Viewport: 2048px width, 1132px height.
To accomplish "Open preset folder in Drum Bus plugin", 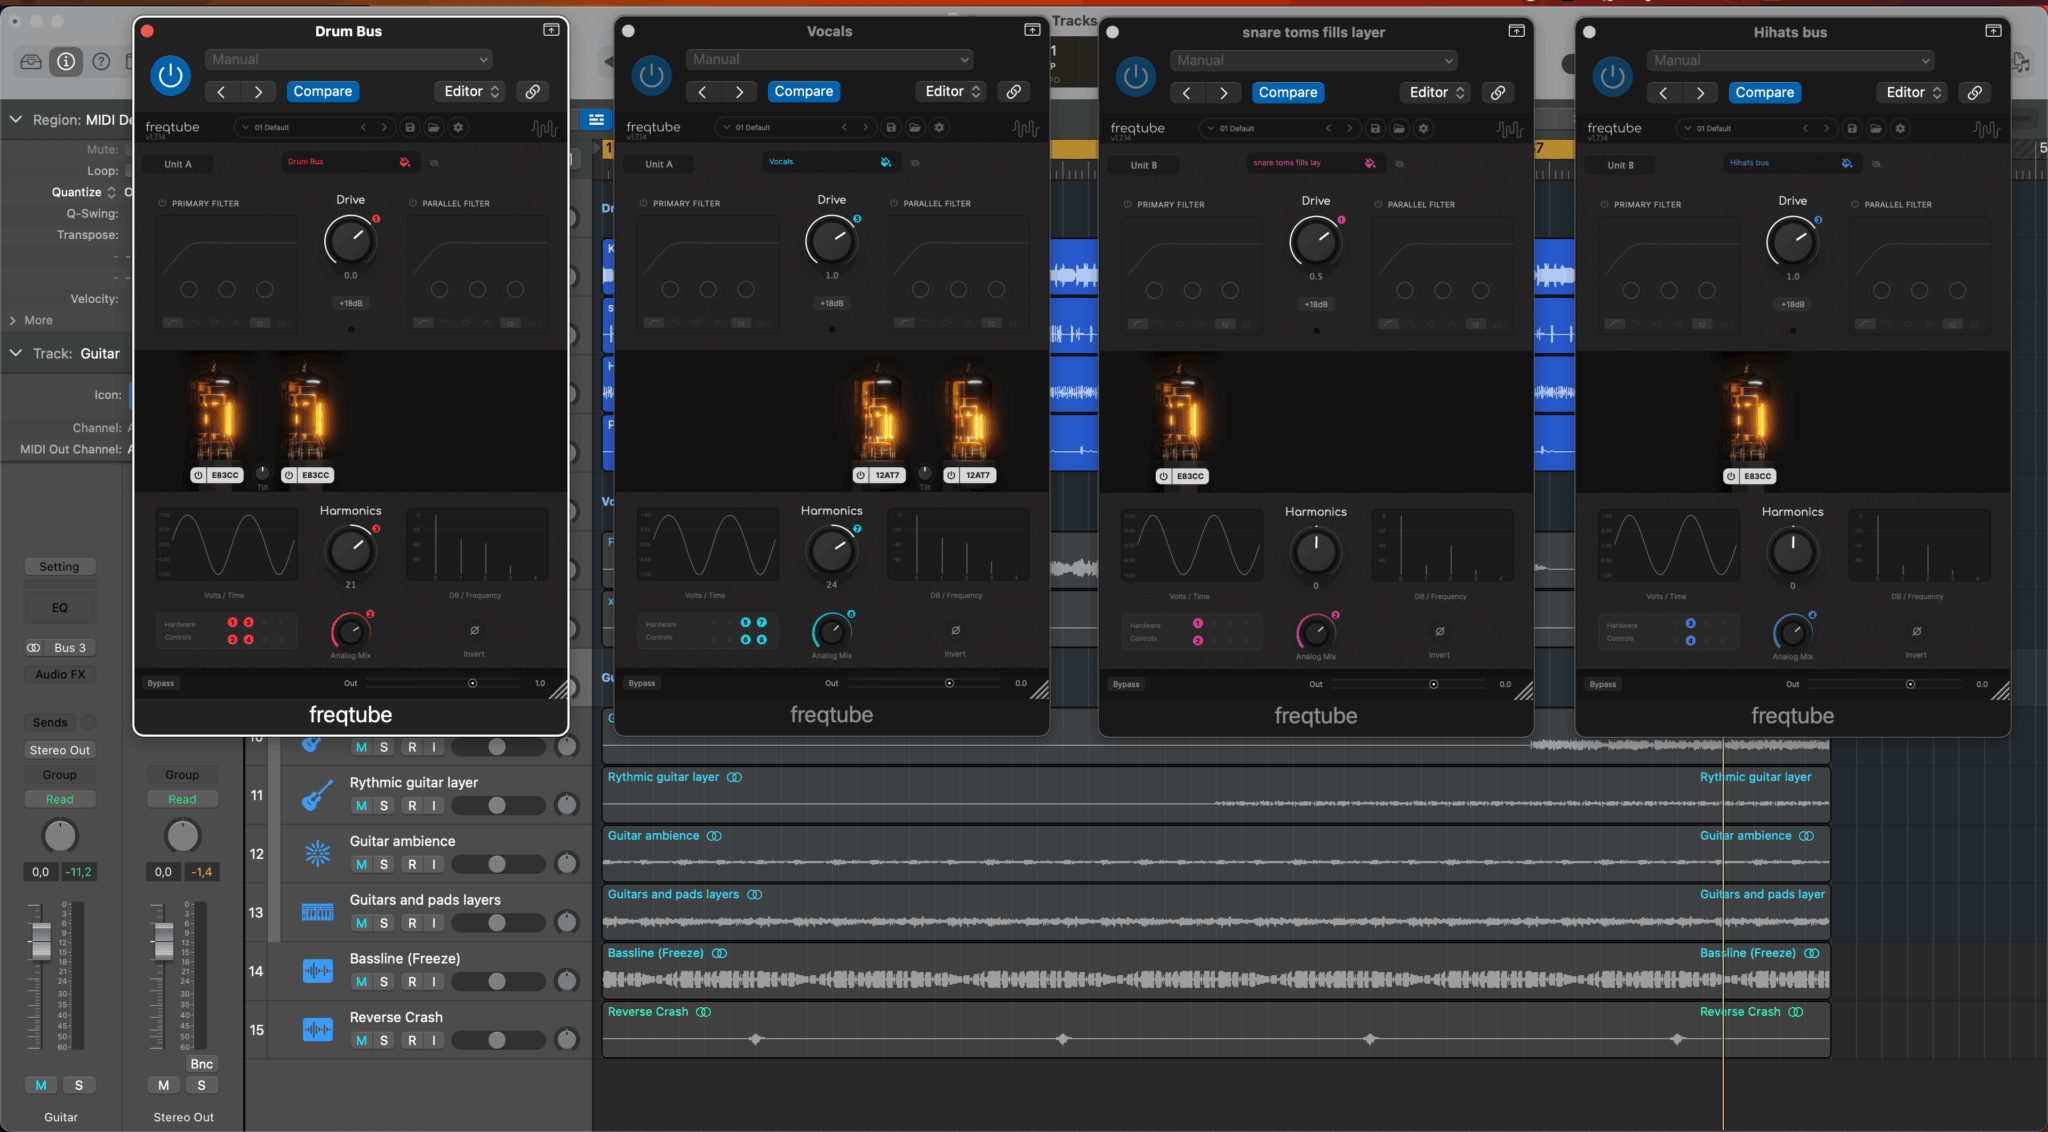I will point(434,128).
